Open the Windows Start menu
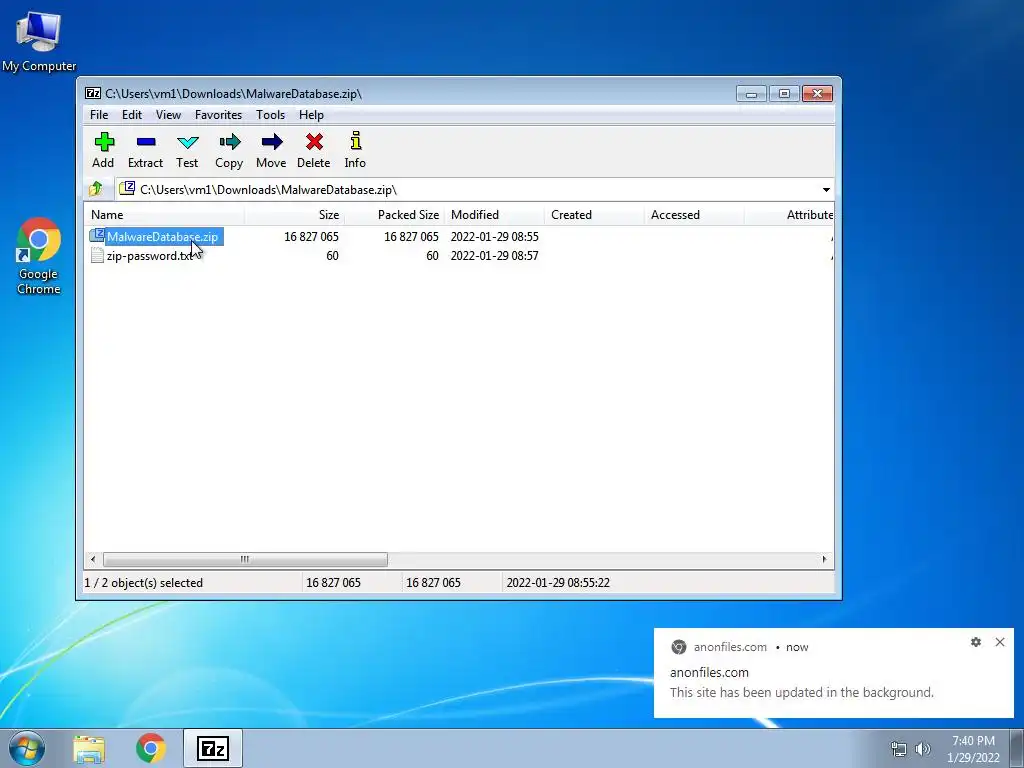This screenshot has height=768, width=1024. point(27,748)
